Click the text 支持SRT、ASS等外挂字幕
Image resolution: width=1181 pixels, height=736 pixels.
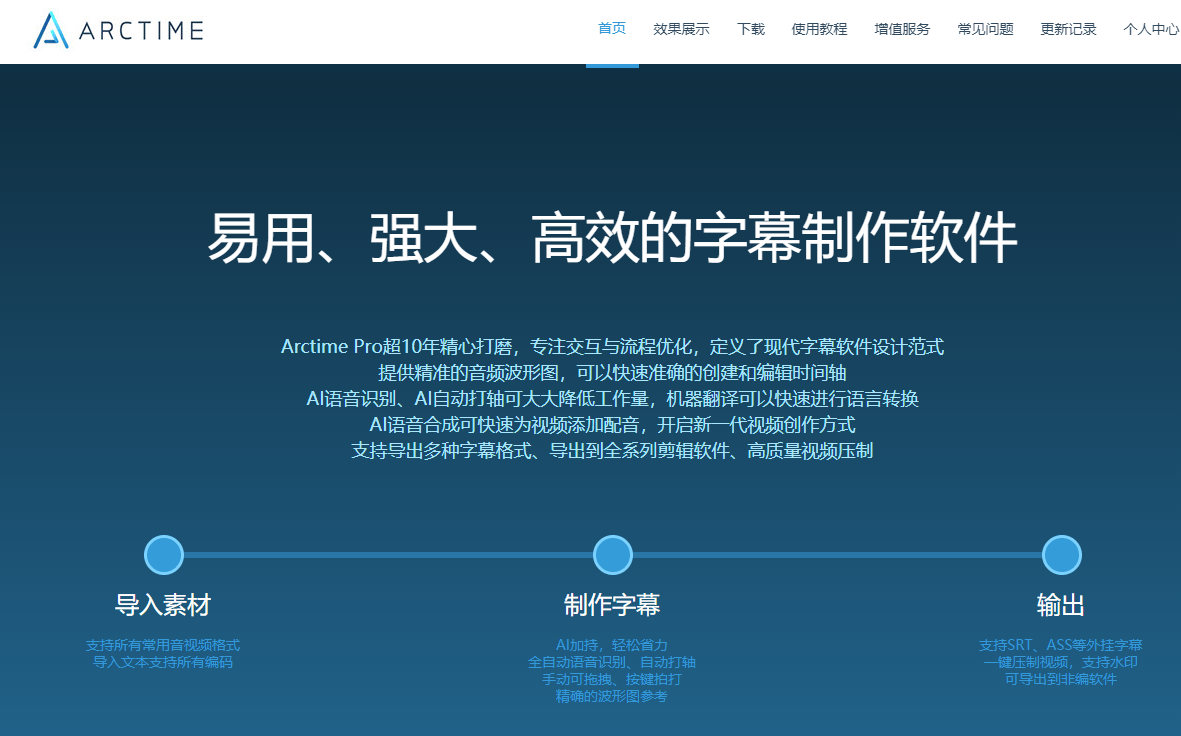click(1060, 645)
